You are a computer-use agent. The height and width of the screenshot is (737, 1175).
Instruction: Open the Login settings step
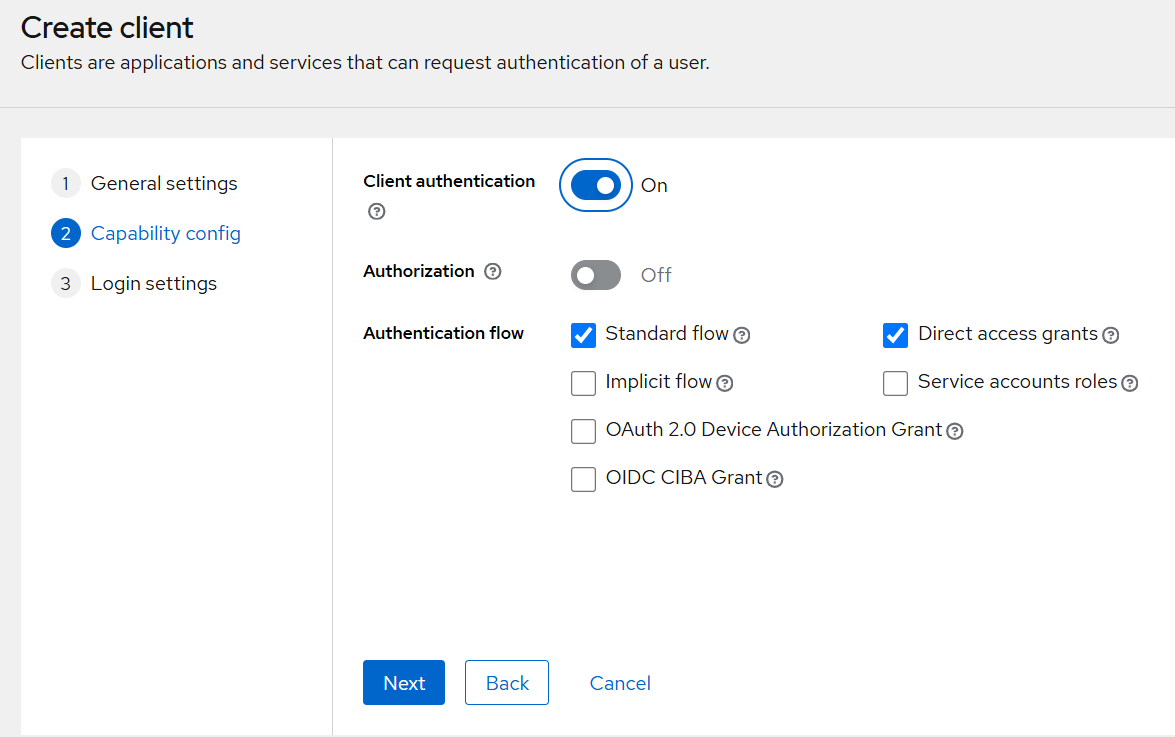[x=153, y=283]
